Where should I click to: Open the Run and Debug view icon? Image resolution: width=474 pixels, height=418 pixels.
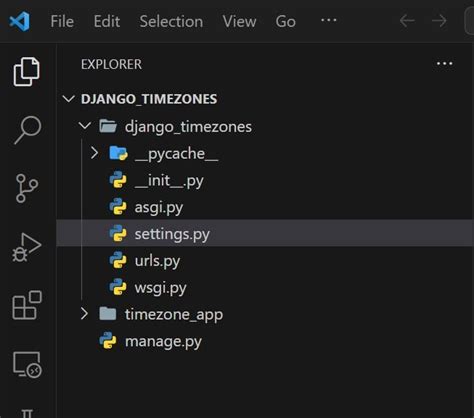(27, 247)
